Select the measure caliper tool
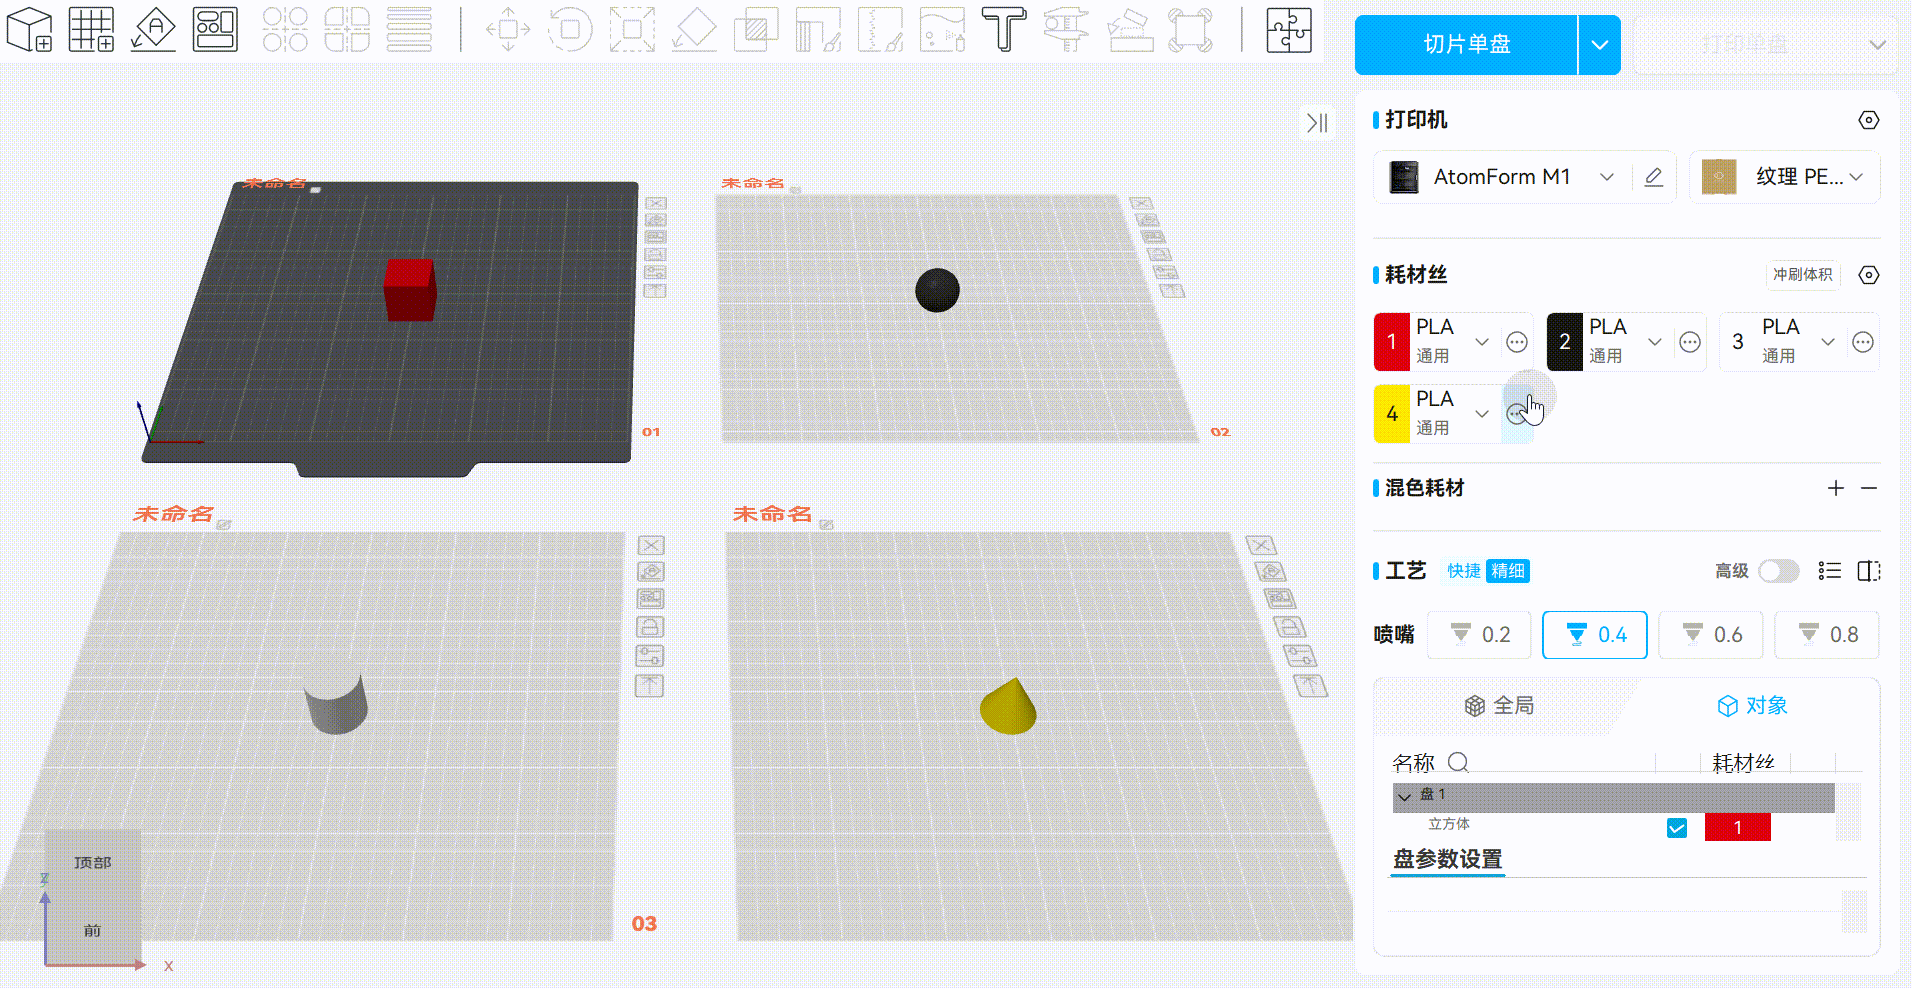 click(1066, 30)
